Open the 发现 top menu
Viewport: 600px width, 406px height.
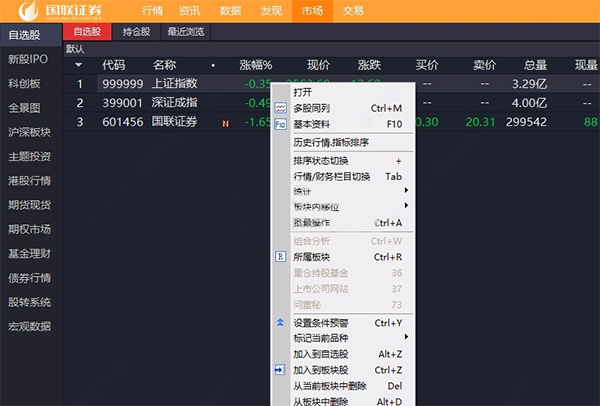[x=271, y=11]
